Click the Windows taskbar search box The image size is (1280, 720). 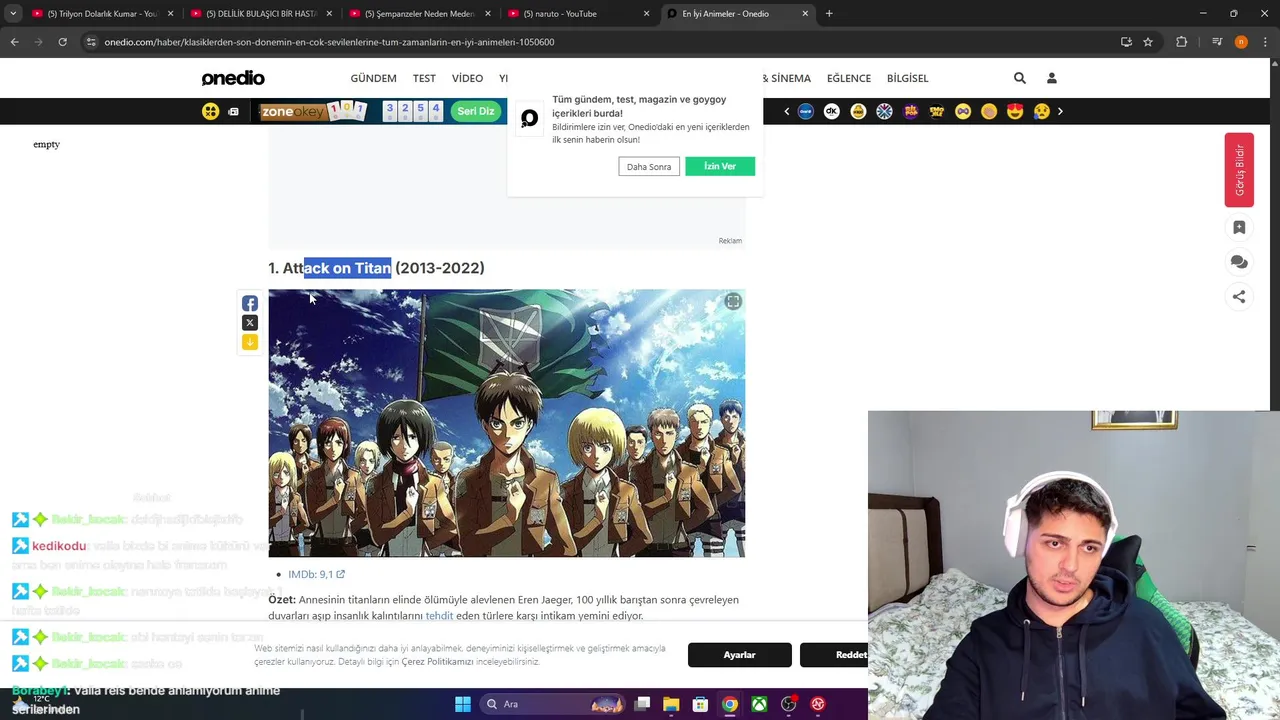click(x=550, y=704)
